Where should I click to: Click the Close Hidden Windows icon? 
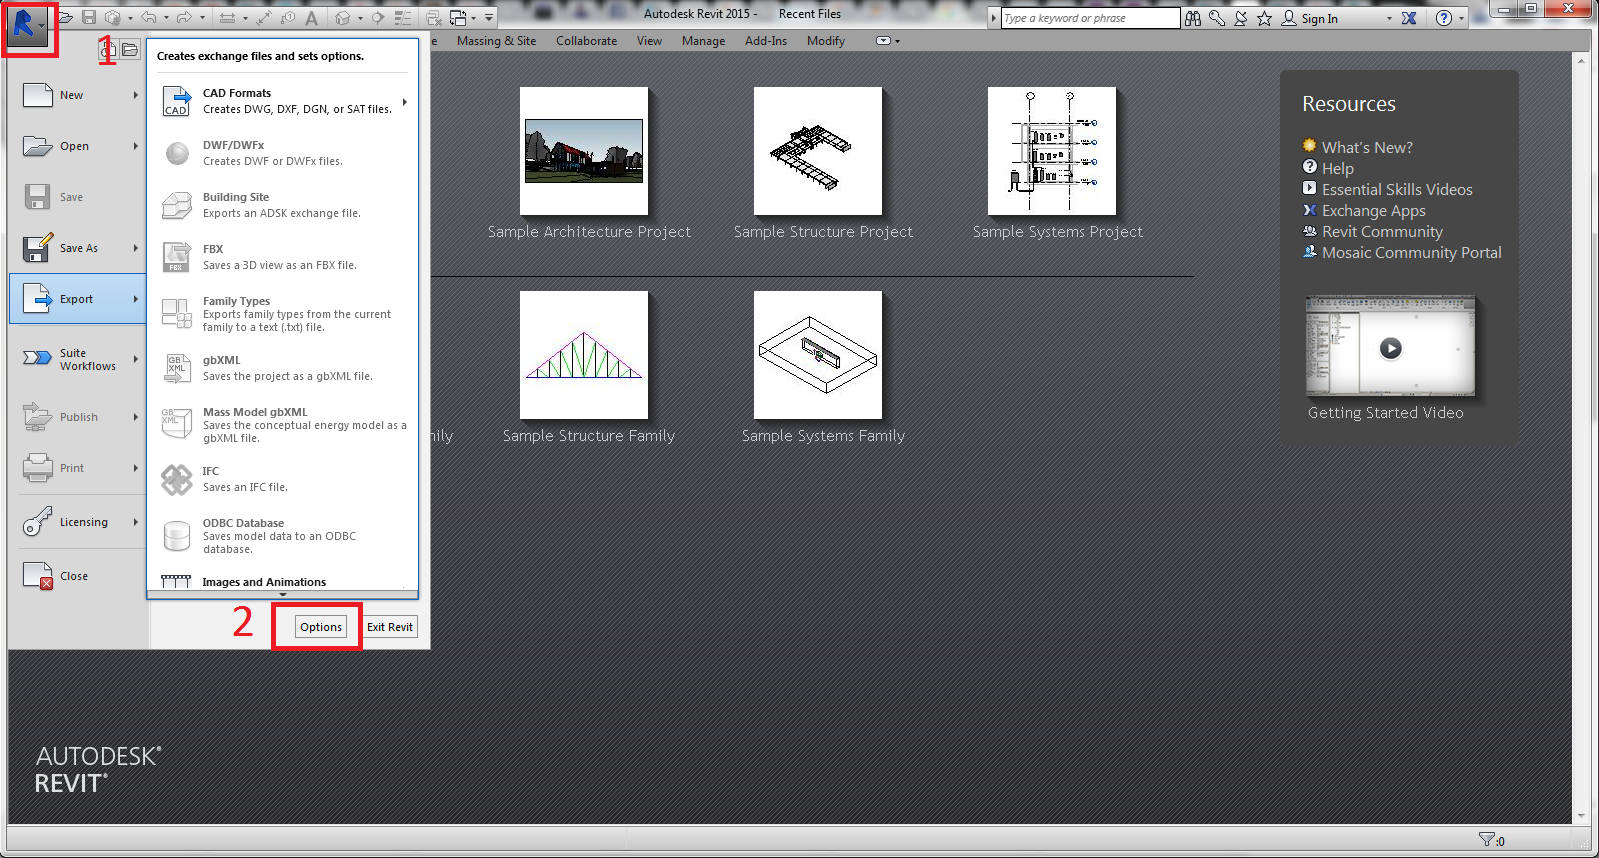pos(434,17)
